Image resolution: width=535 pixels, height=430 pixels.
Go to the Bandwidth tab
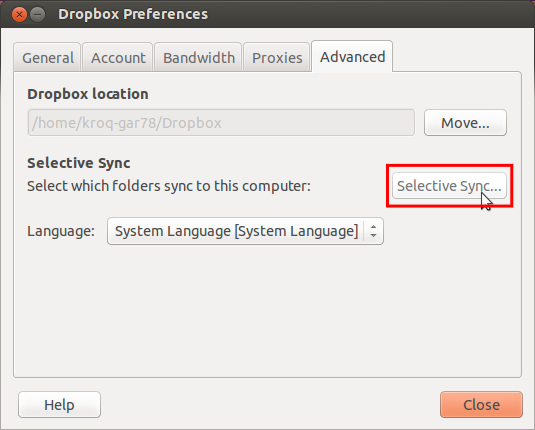(x=199, y=57)
